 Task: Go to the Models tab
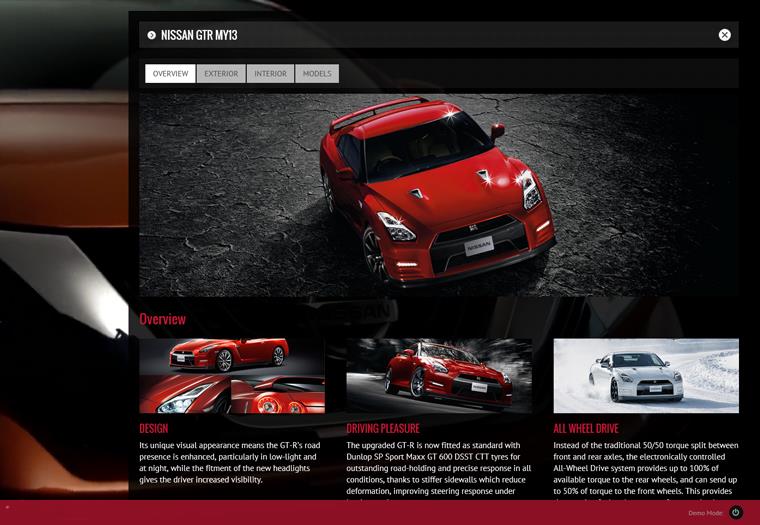(317, 73)
